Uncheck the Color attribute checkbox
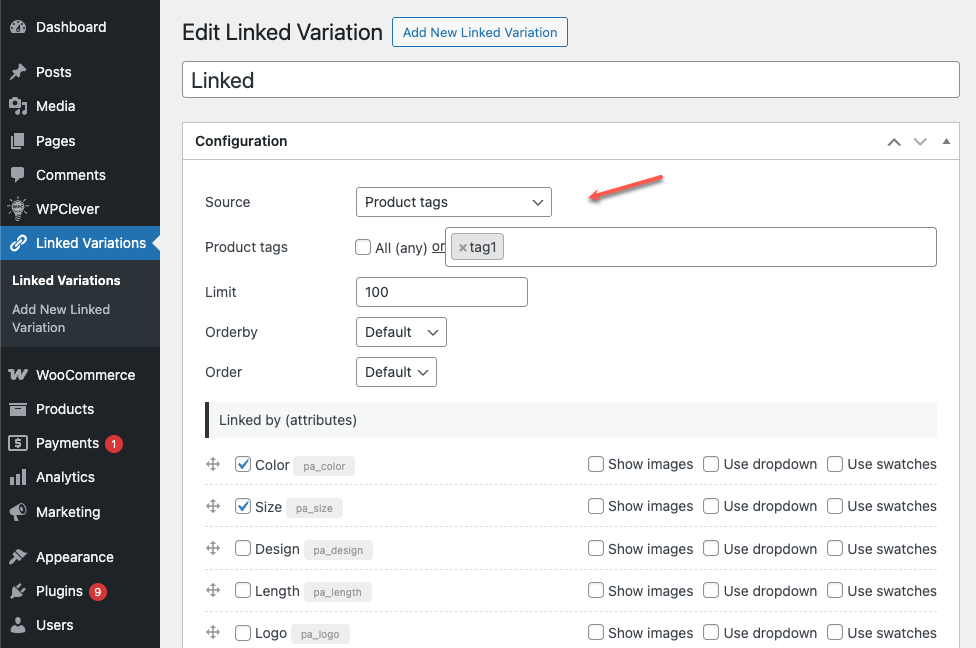The height and width of the screenshot is (648, 976). (243, 464)
